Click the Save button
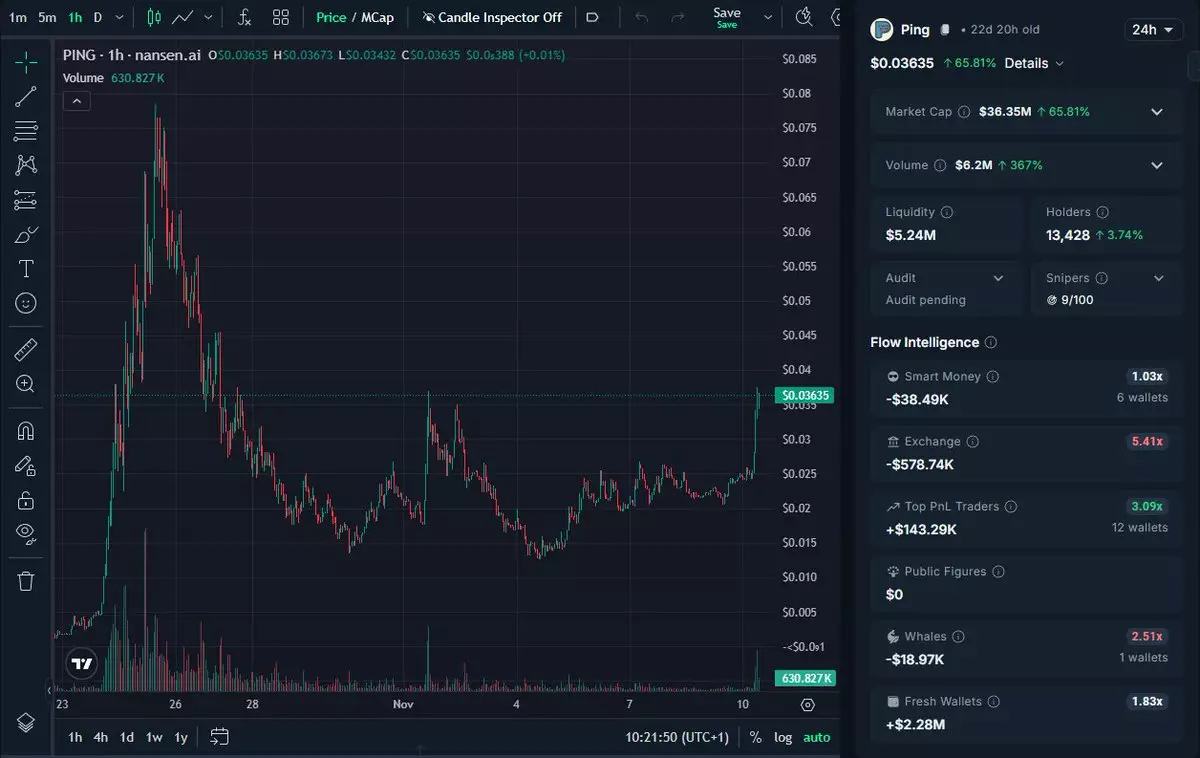 pyautogui.click(x=727, y=17)
